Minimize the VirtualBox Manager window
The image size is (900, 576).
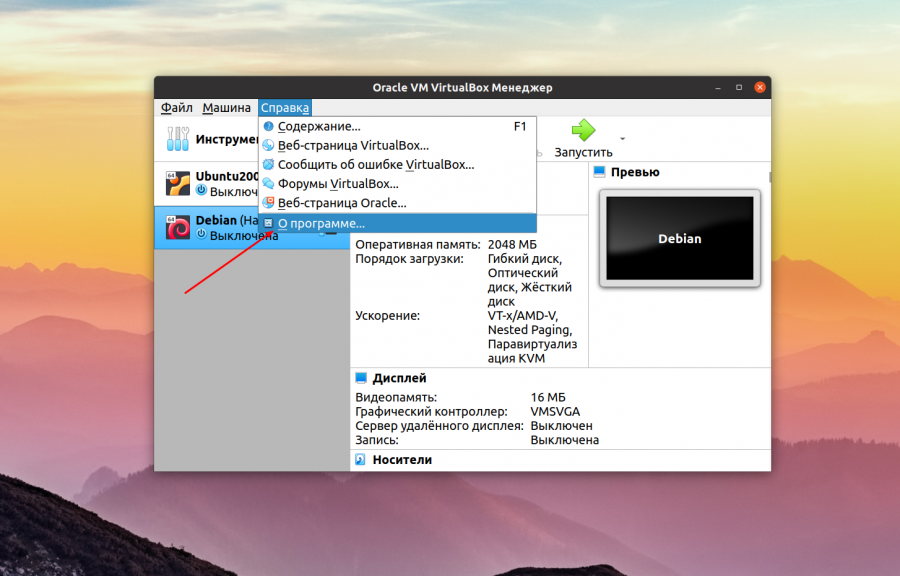717,88
